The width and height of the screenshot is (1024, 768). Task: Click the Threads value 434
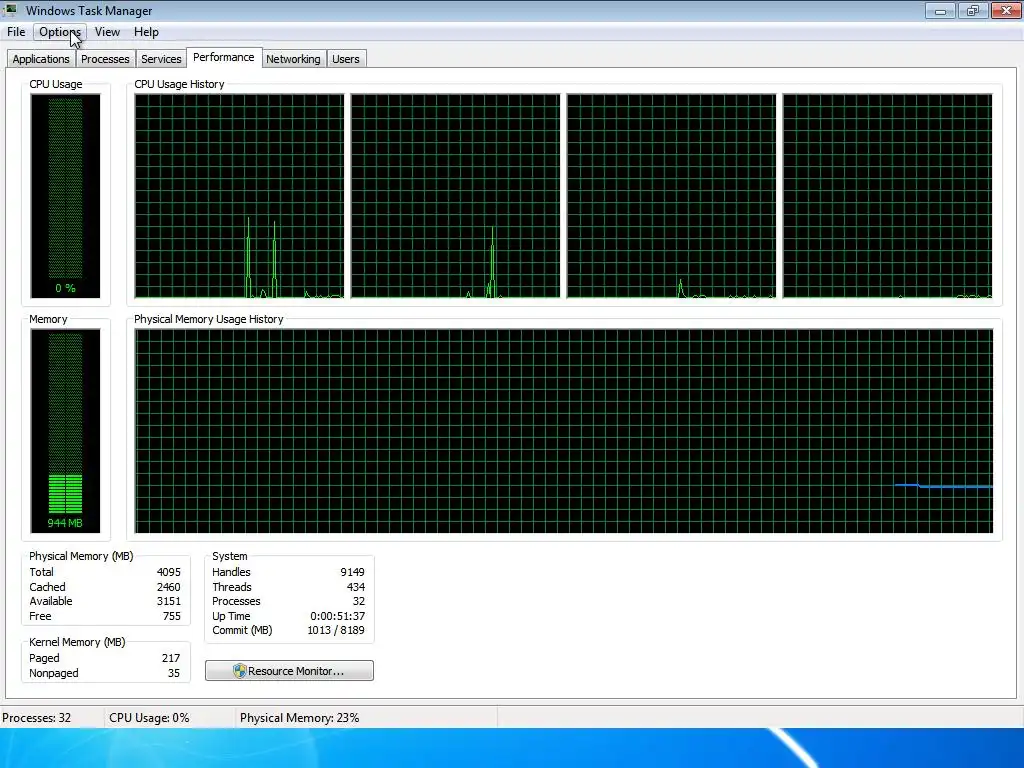(x=356, y=587)
